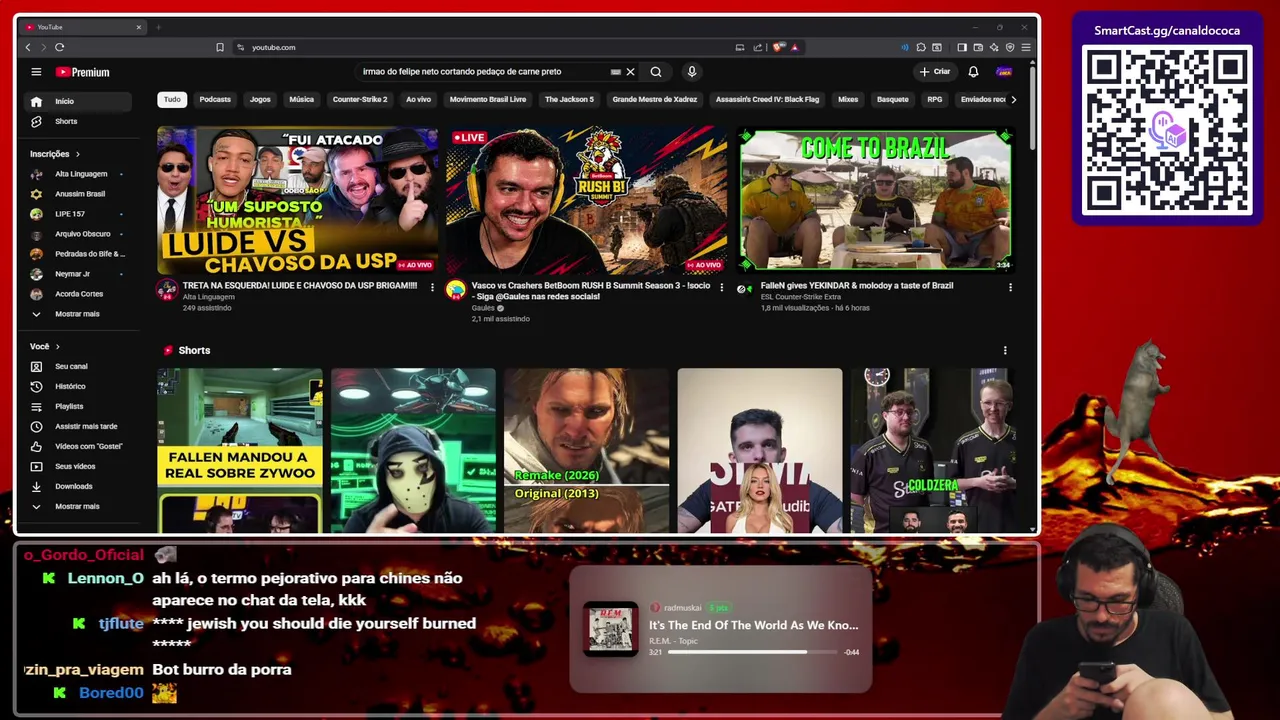The height and width of the screenshot is (720, 1280).
Task: Open site settings icon beside youtube.com
Action: tap(241, 47)
